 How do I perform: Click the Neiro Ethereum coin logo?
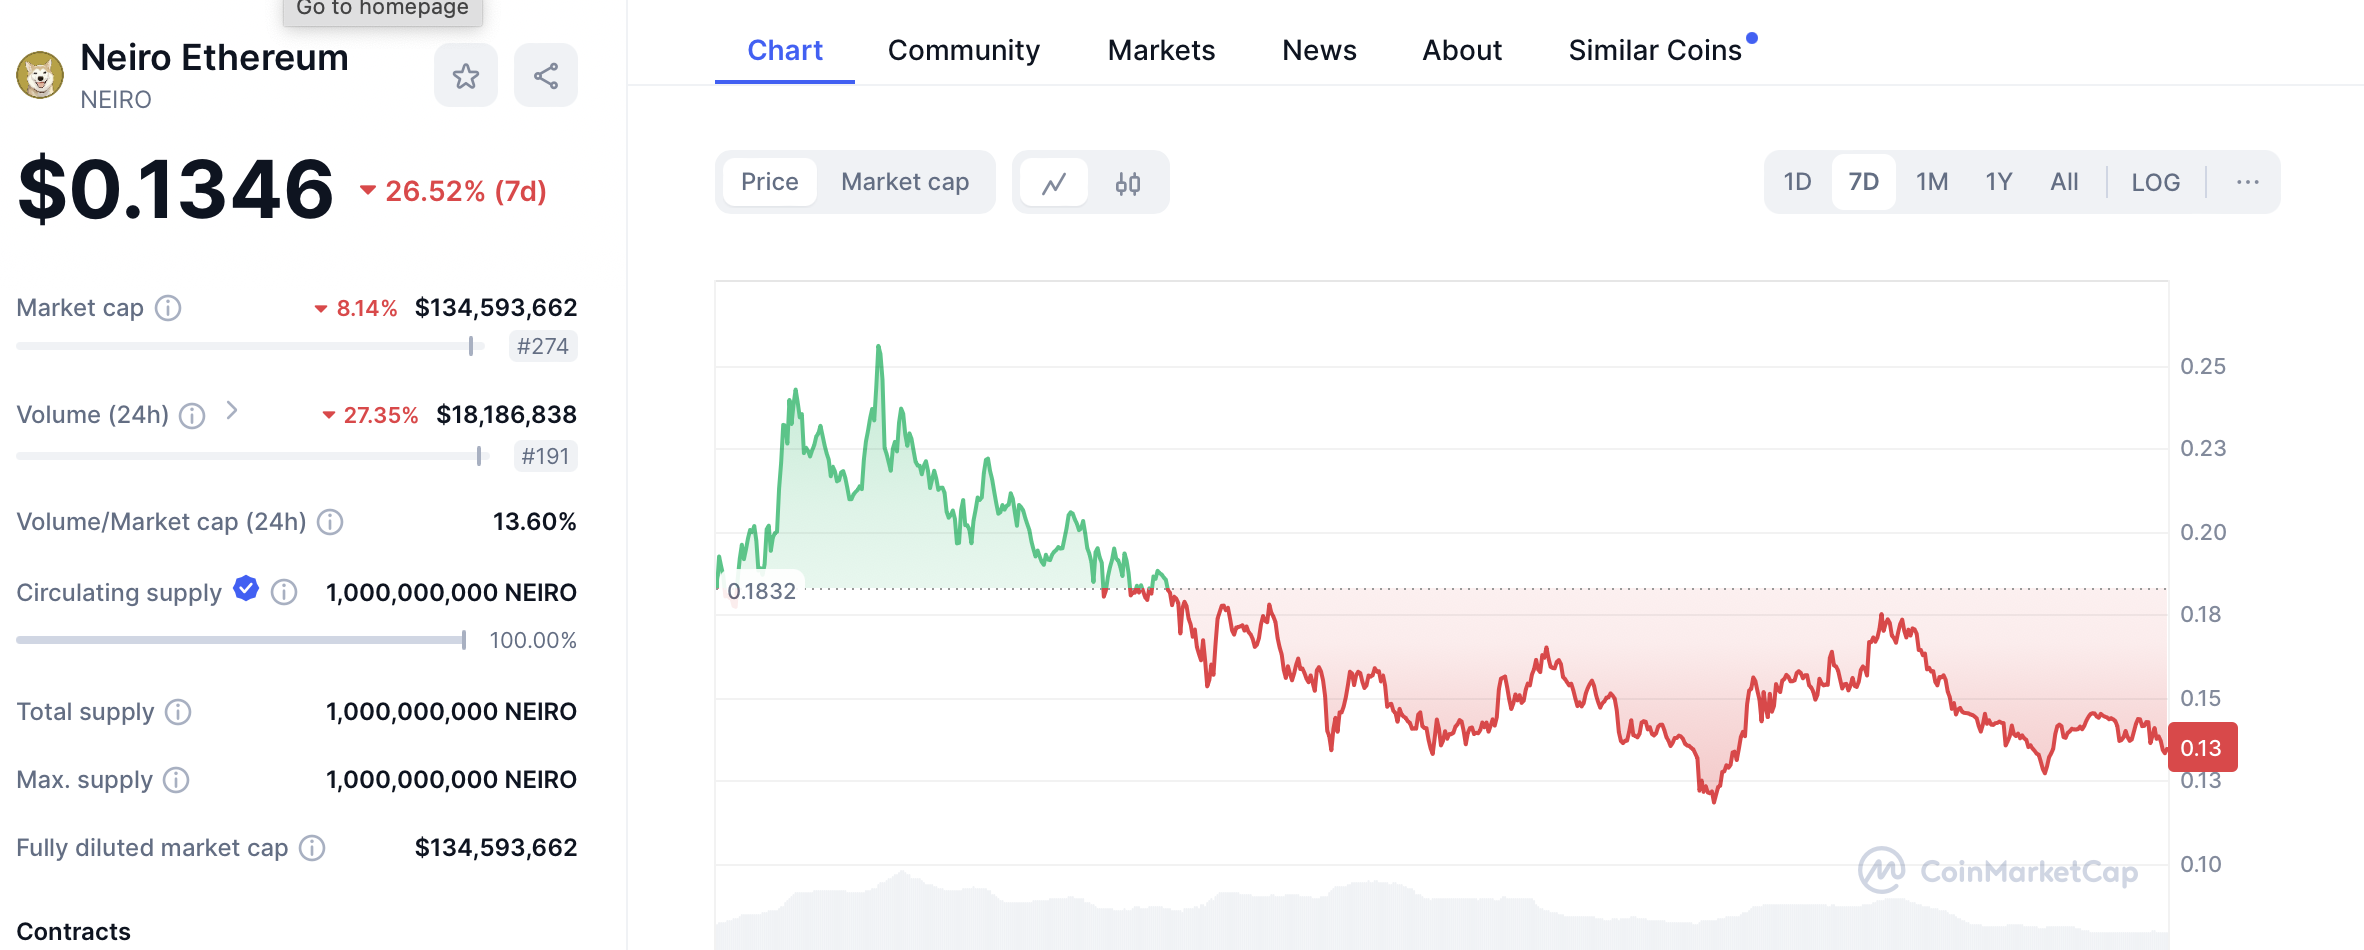tap(40, 75)
